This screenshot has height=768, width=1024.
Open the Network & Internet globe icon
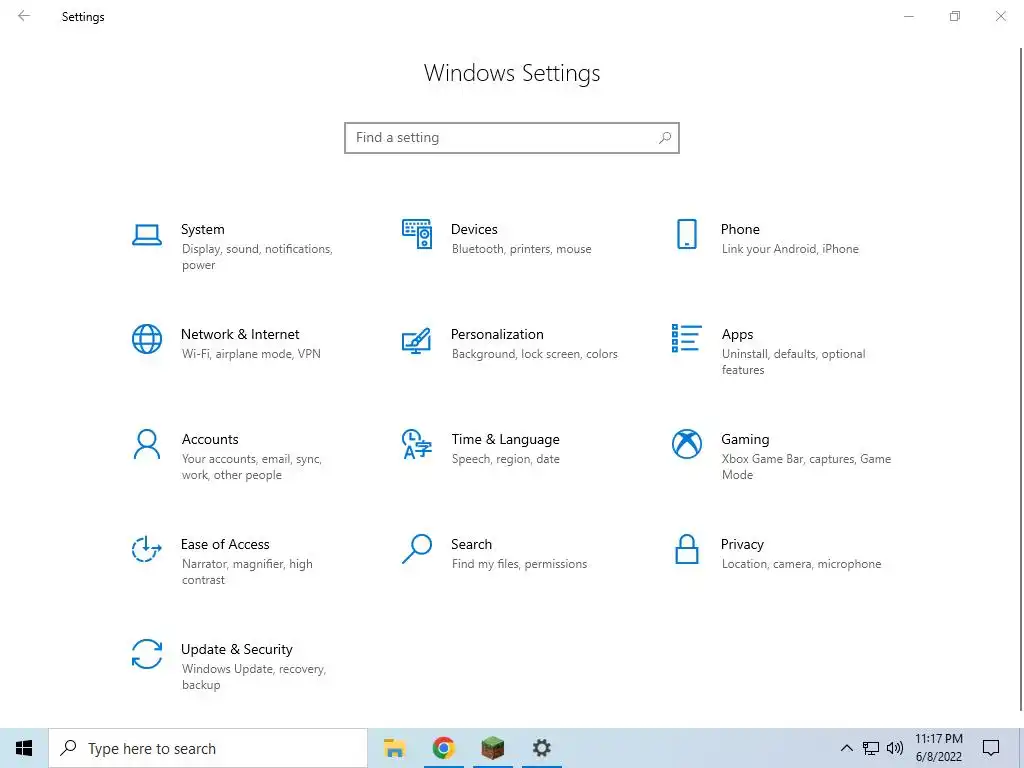[x=147, y=339]
